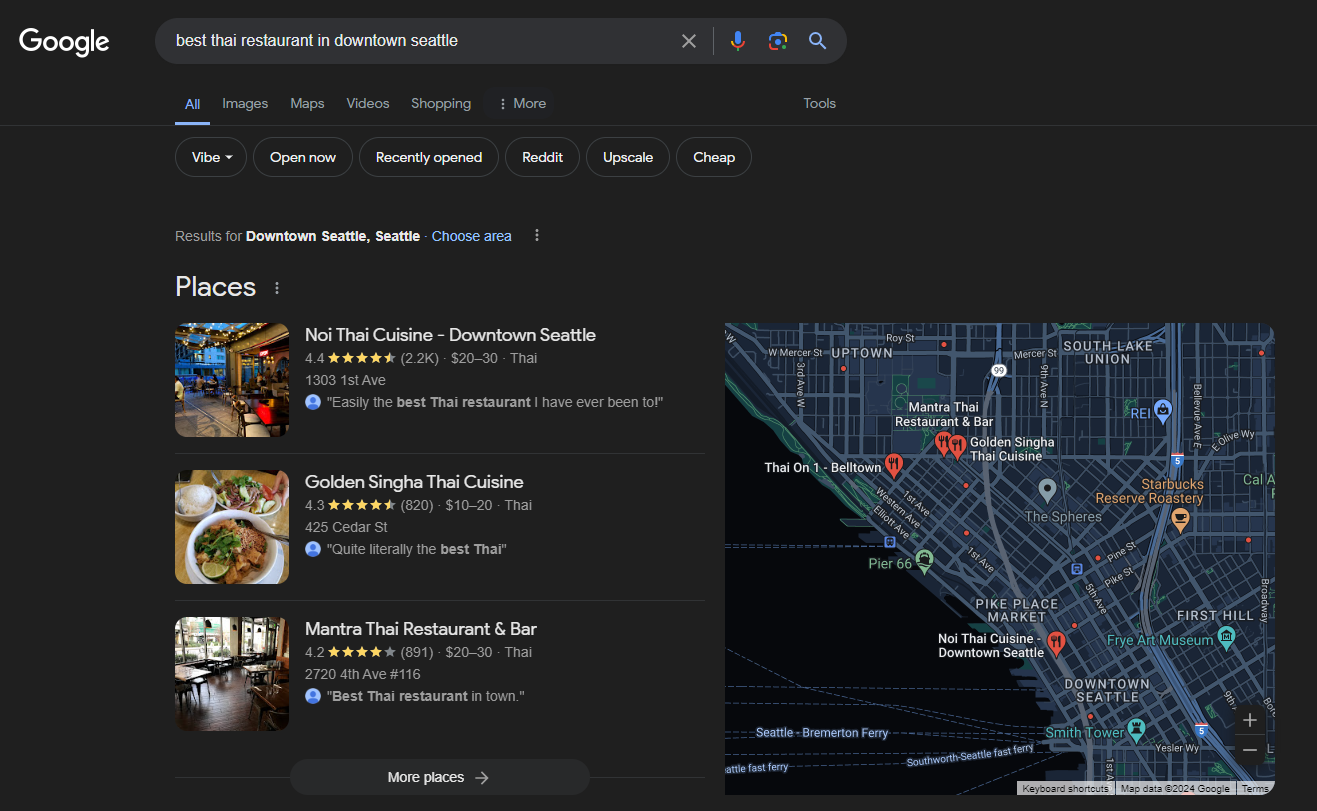Expand the More search types menu
This screenshot has width=1317, height=811.
(522, 103)
